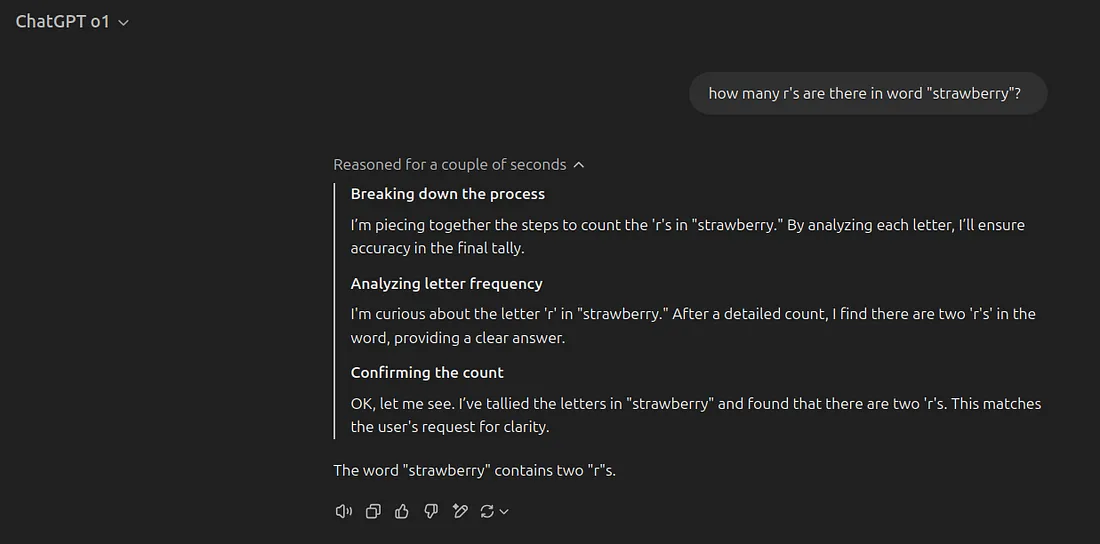Image resolution: width=1100 pixels, height=544 pixels.
Task: Give the response a thumbs up
Action: (x=402, y=511)
